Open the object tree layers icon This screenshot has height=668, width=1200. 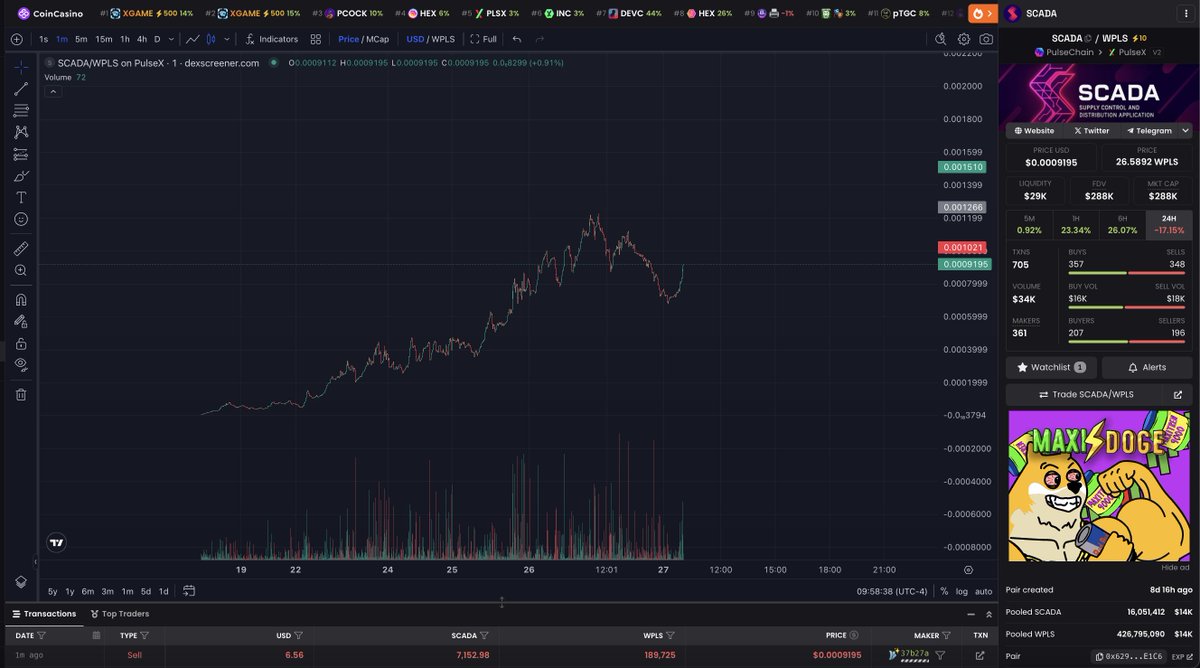pos(21,581)
